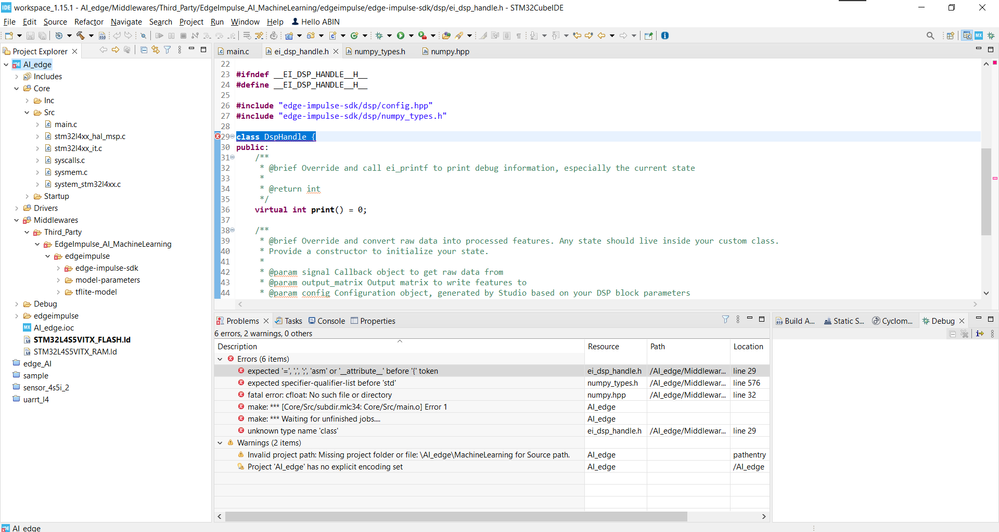This screenshot has height=532, width=999.
Task: Collapse the Errors (6 items) group
Action: 220,359
